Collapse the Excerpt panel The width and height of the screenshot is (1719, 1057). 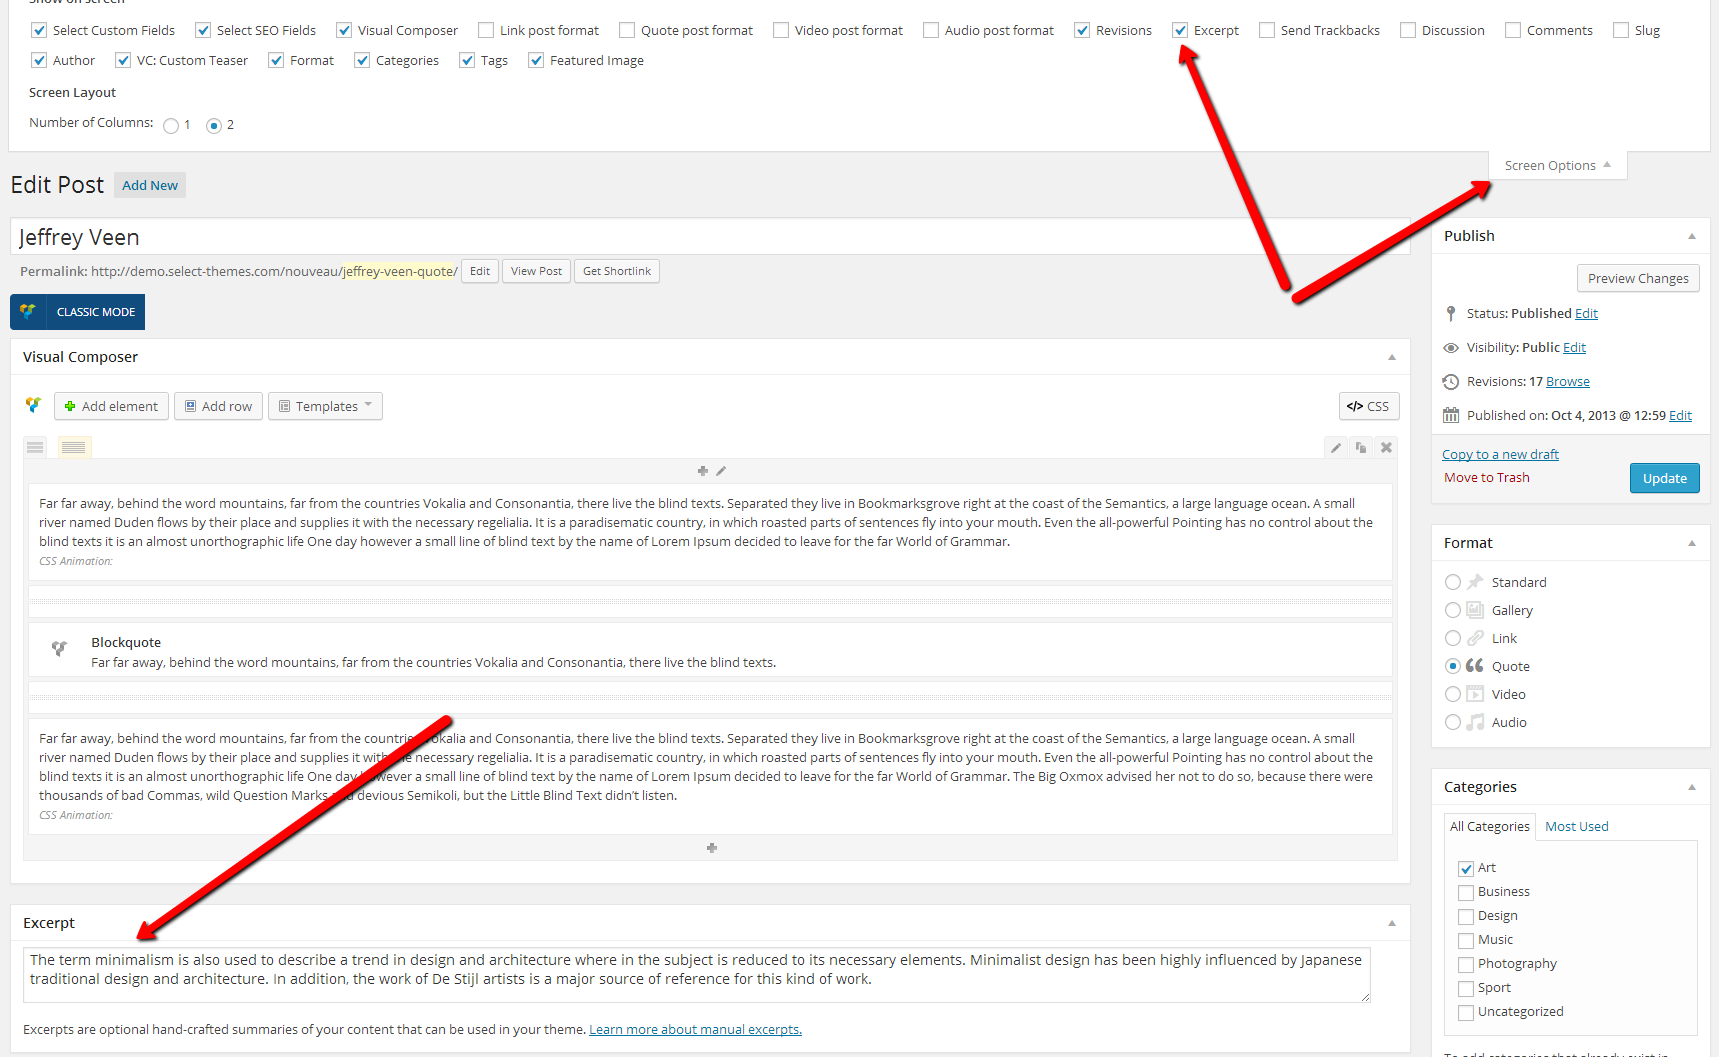(1391, 923)
